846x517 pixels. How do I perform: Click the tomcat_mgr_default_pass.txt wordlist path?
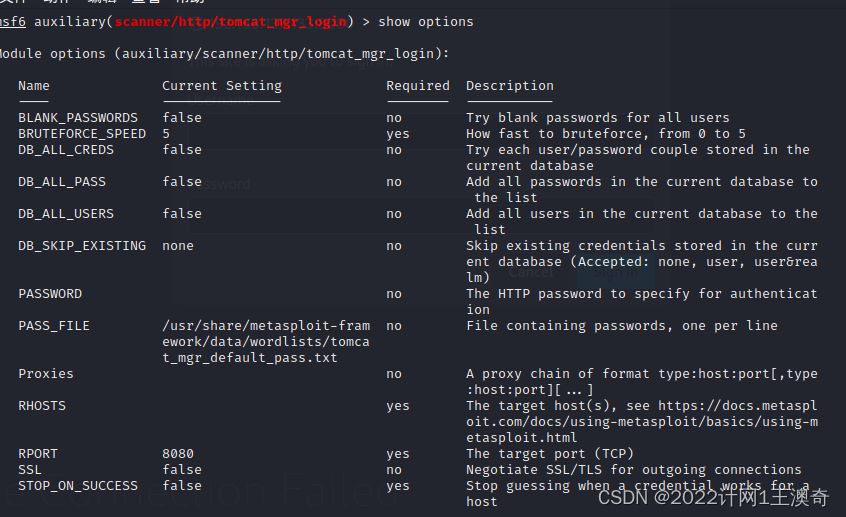266,342
